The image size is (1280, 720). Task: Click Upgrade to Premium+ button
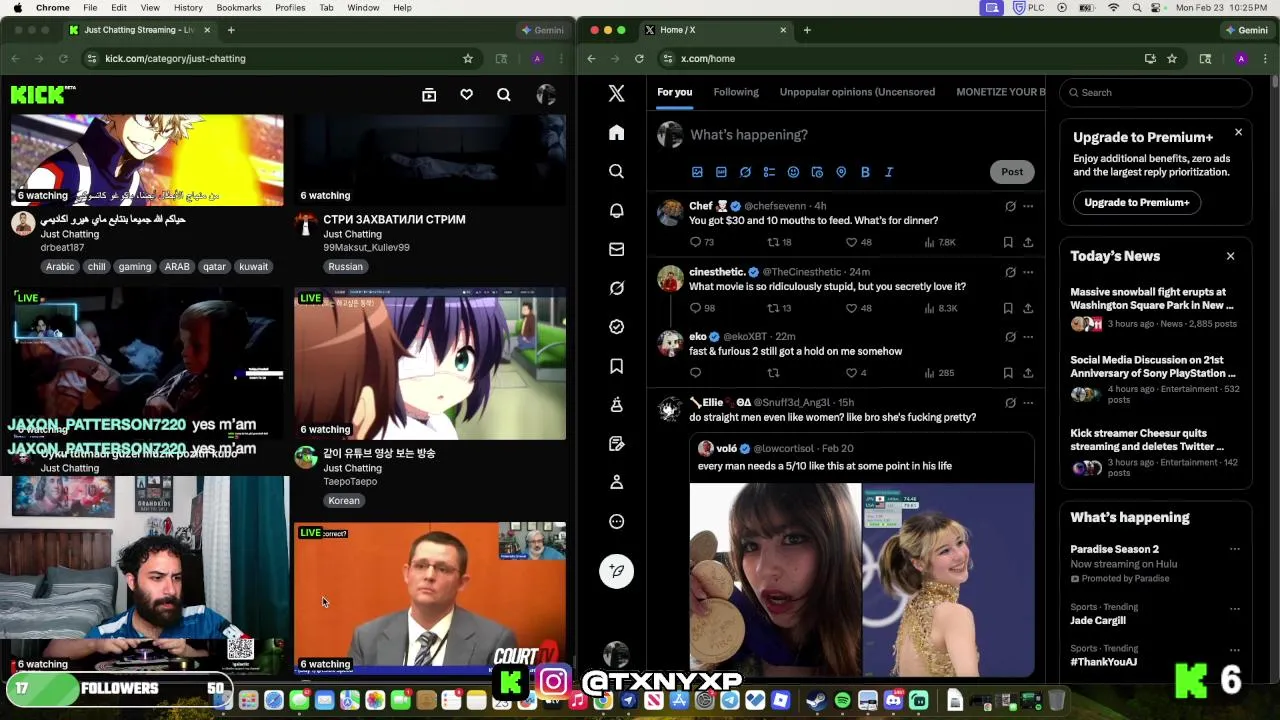(x=1137, y=202)
